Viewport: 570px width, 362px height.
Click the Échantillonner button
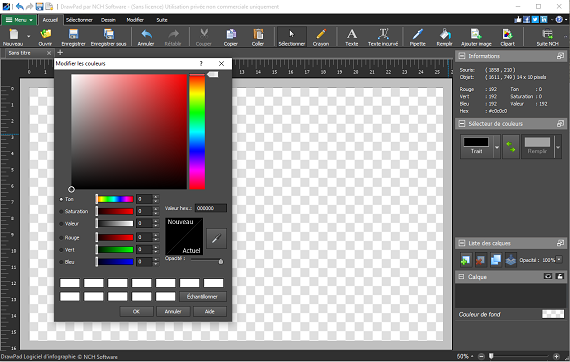point(202,297)
